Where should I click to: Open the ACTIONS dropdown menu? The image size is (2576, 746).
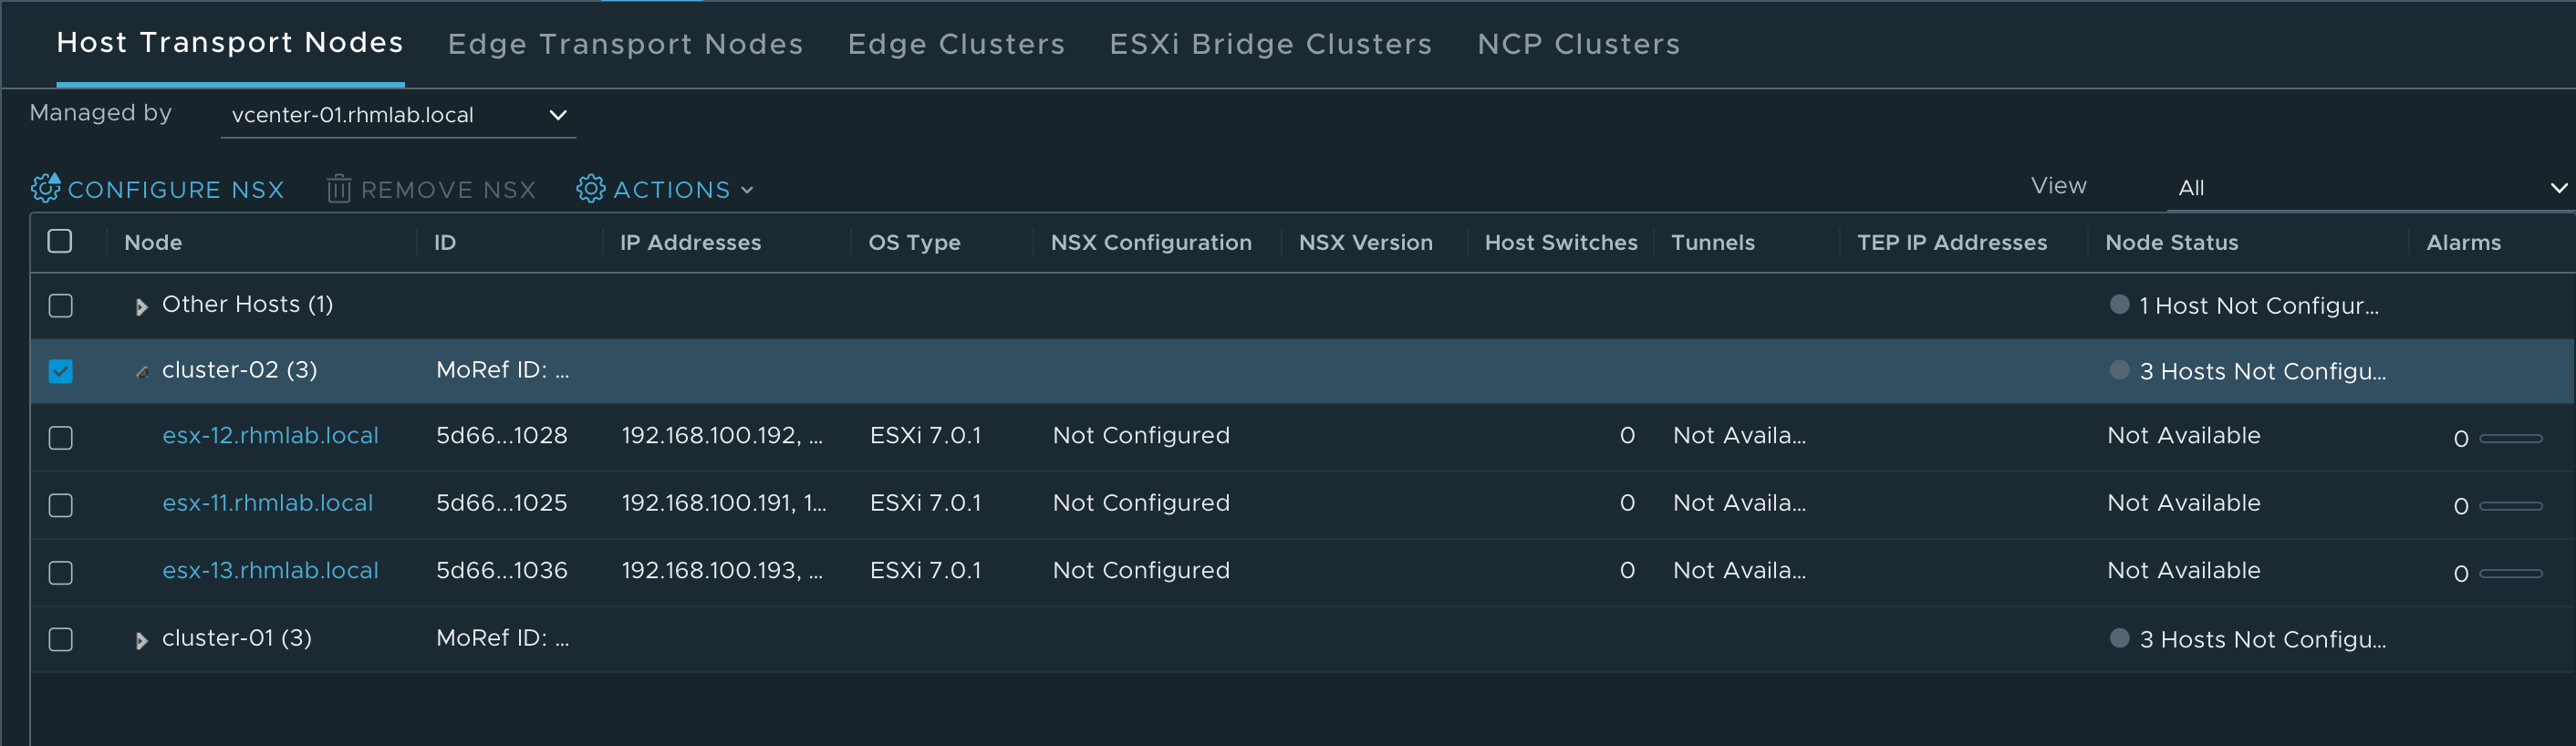click(x=665, y=189)
